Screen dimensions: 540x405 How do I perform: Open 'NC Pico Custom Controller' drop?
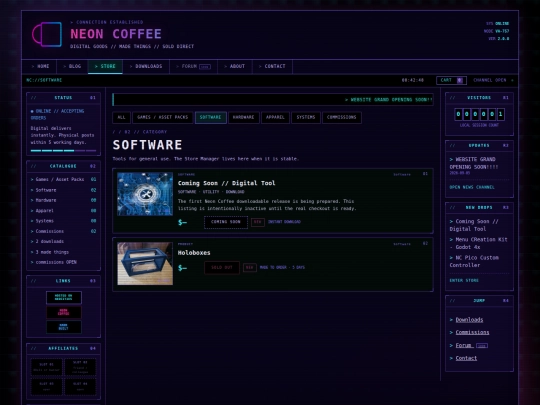coord(474,261)
